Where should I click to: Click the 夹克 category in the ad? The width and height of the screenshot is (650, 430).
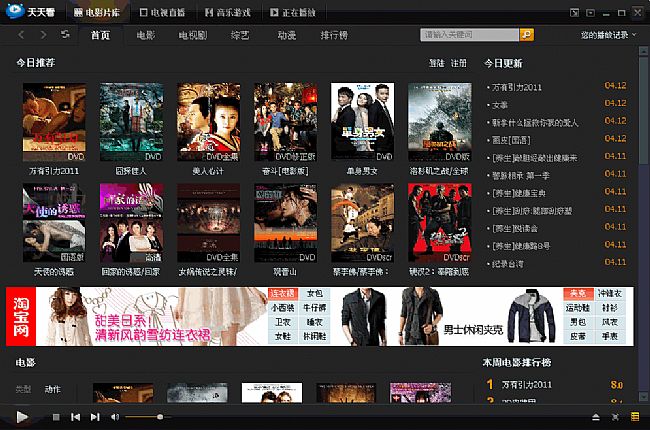click(x=578, y=294)
